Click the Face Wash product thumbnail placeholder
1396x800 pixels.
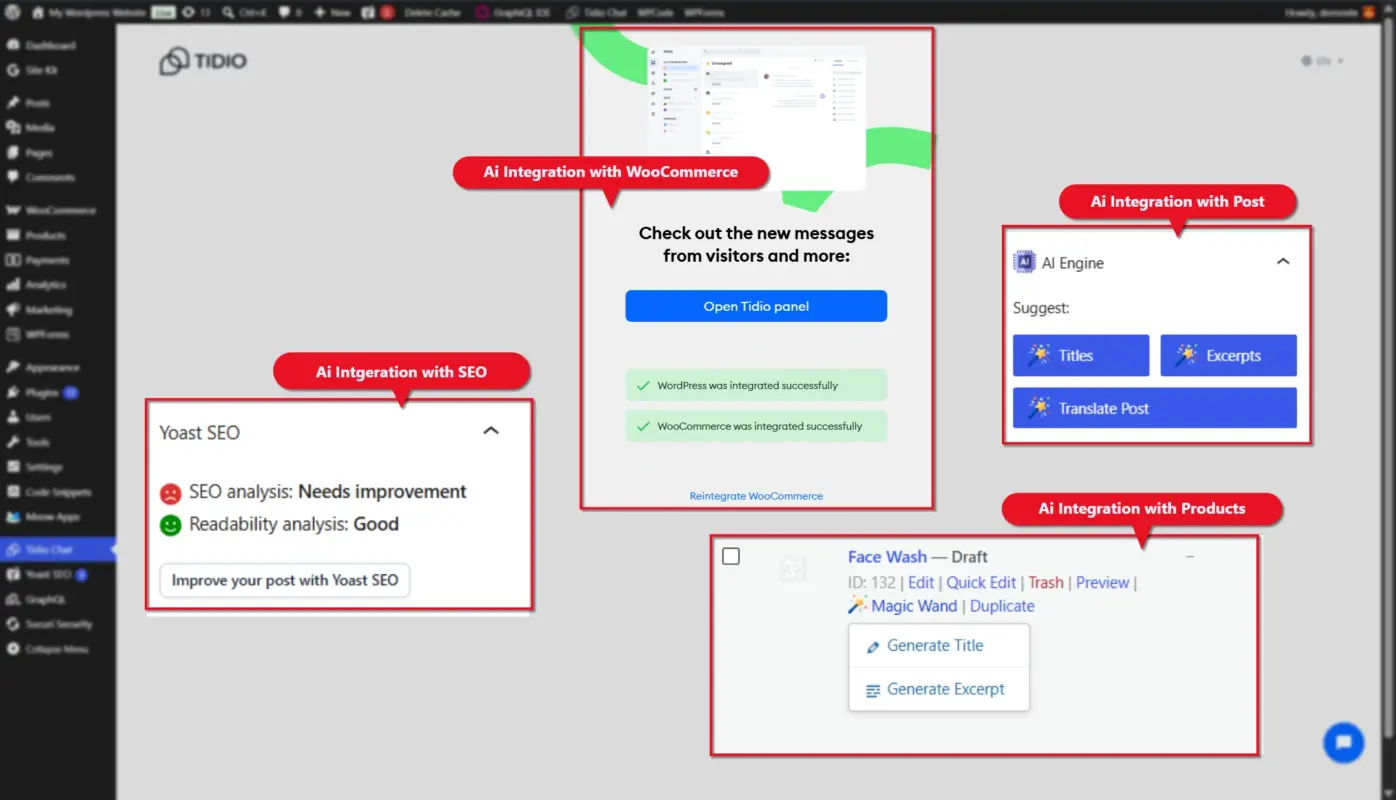(793, 569)
